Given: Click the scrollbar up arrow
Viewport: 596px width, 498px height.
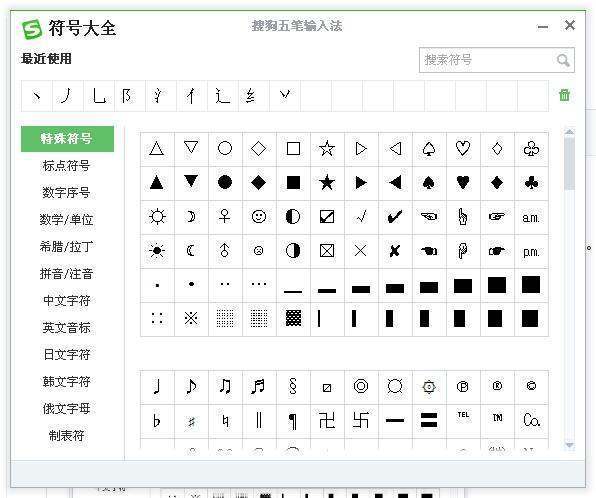Looking at the screenshot, I should pyautogui.click(x=569, y=132).
